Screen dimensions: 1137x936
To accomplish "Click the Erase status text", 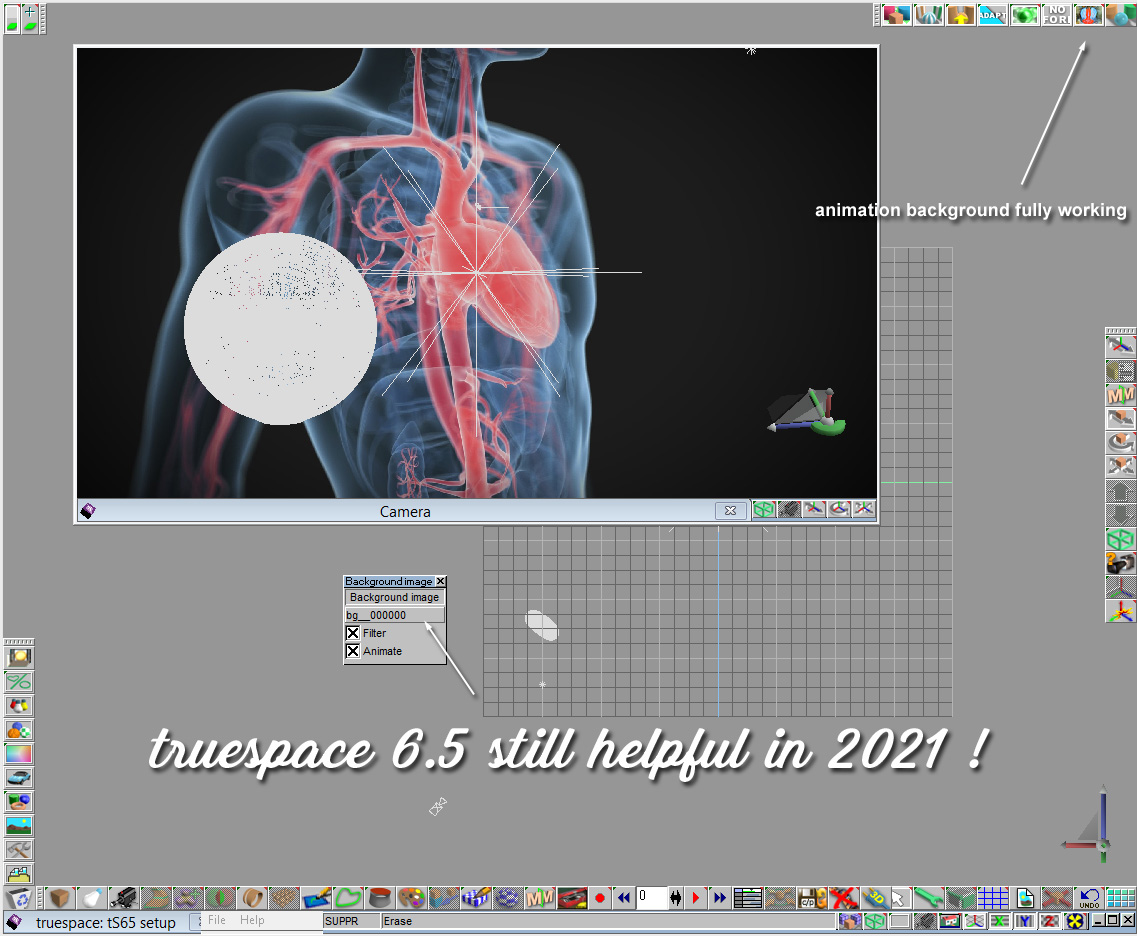I will (397, 921).
